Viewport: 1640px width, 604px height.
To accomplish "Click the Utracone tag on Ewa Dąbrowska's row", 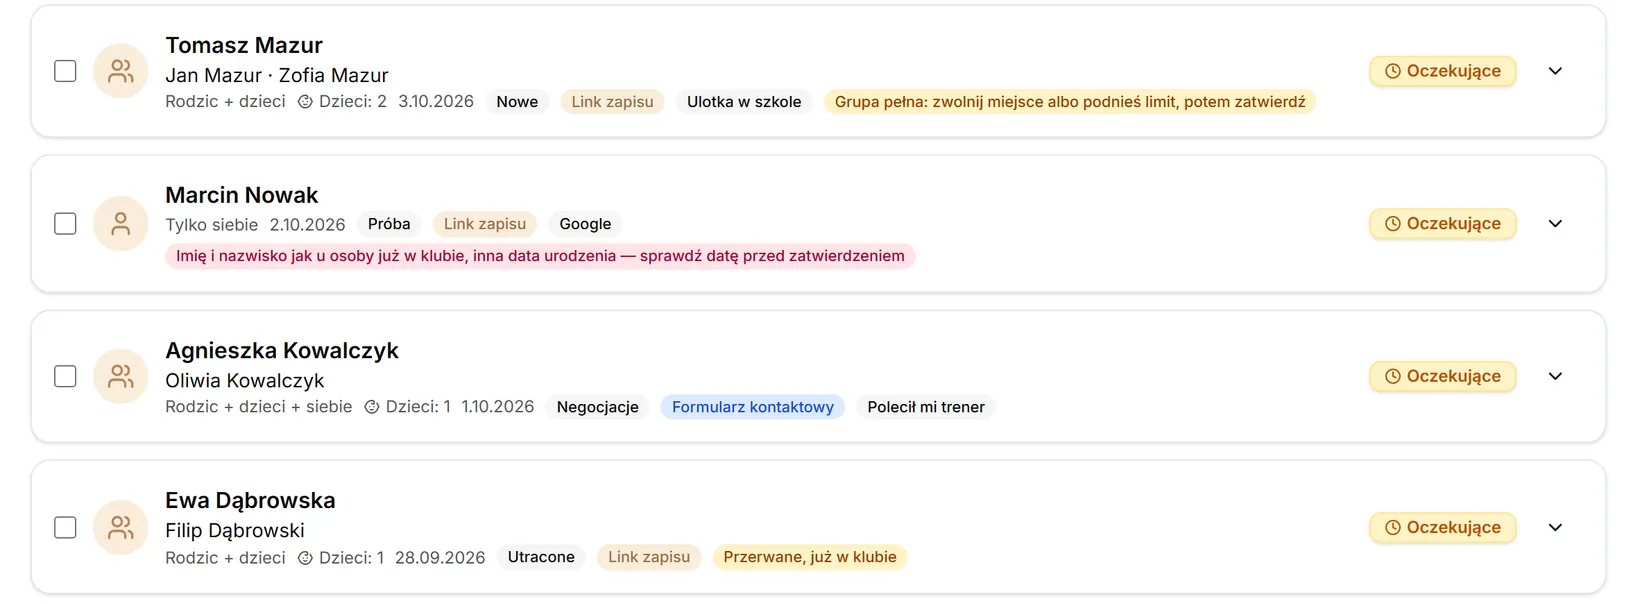I will pyautogui.click(x=541, y=557).
